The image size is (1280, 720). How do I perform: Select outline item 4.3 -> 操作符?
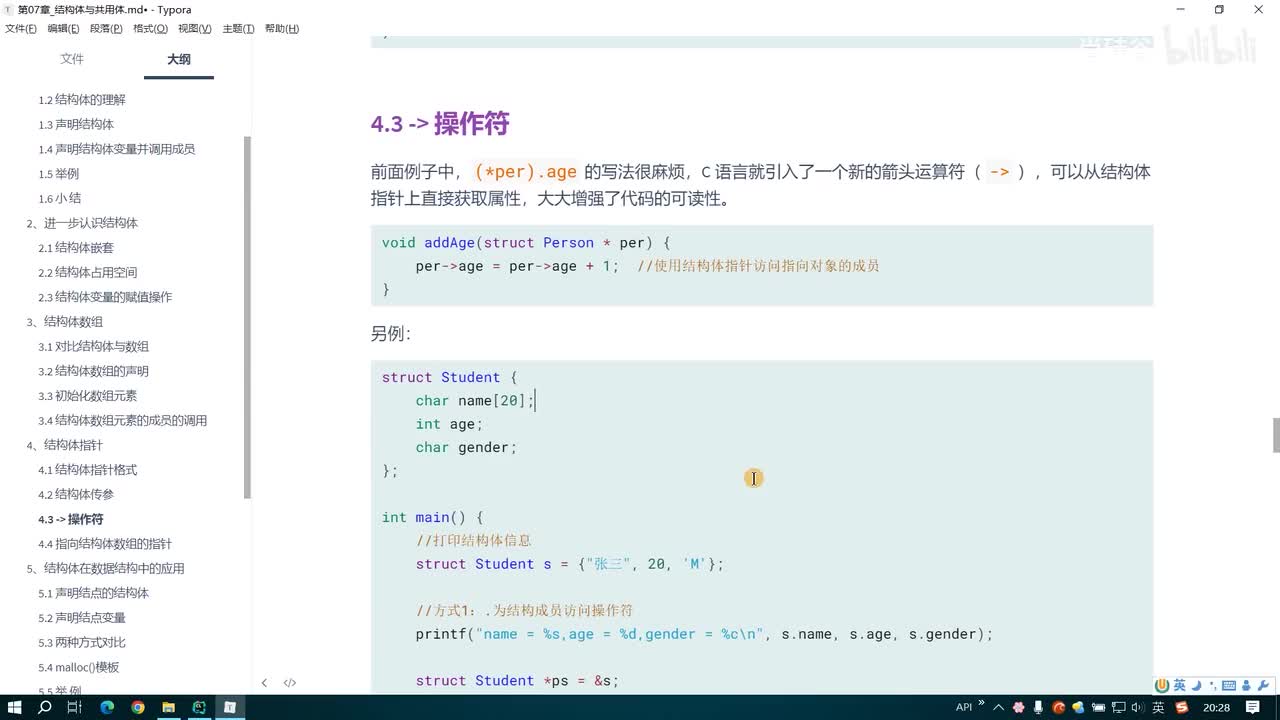pos(71,519)
